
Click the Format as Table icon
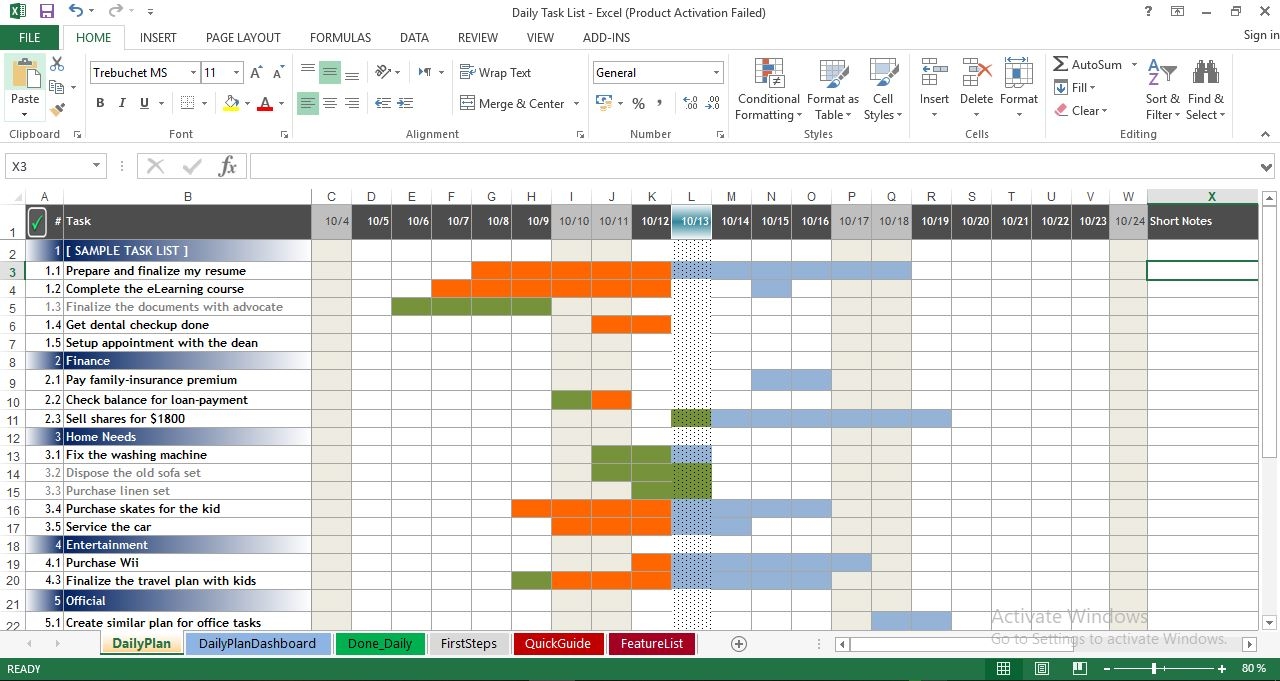click(833, 90)
